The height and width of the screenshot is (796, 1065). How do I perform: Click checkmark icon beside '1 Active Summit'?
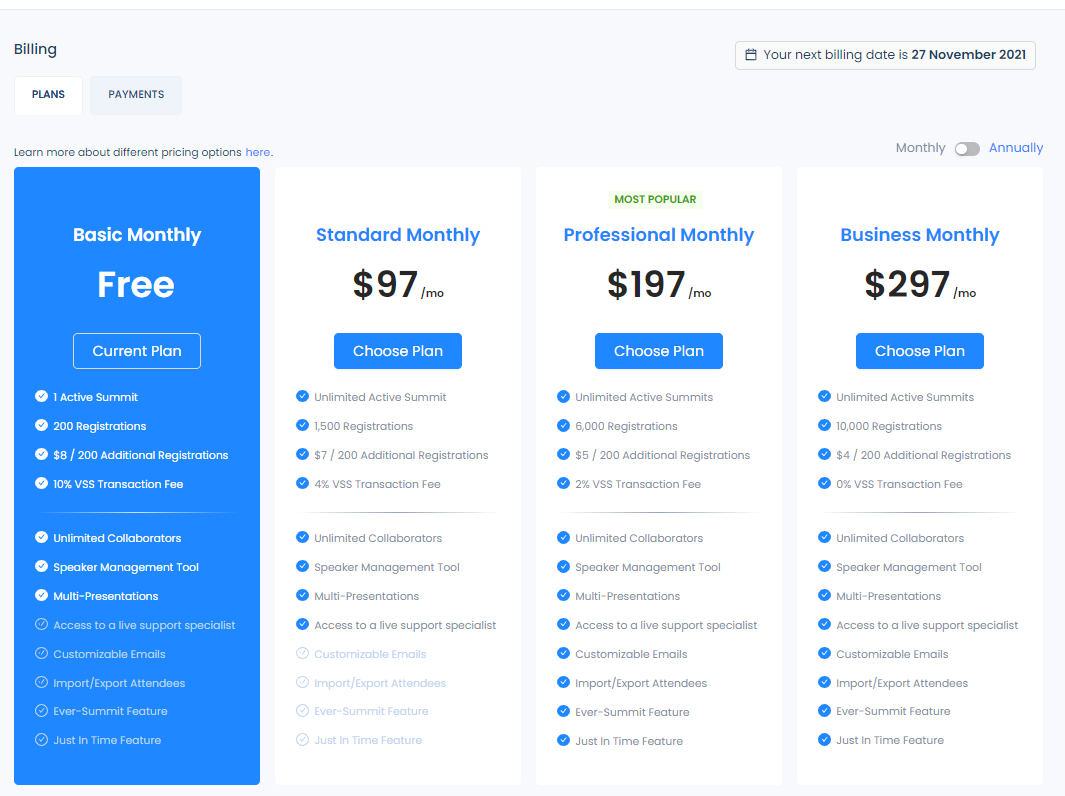(41, 396)
